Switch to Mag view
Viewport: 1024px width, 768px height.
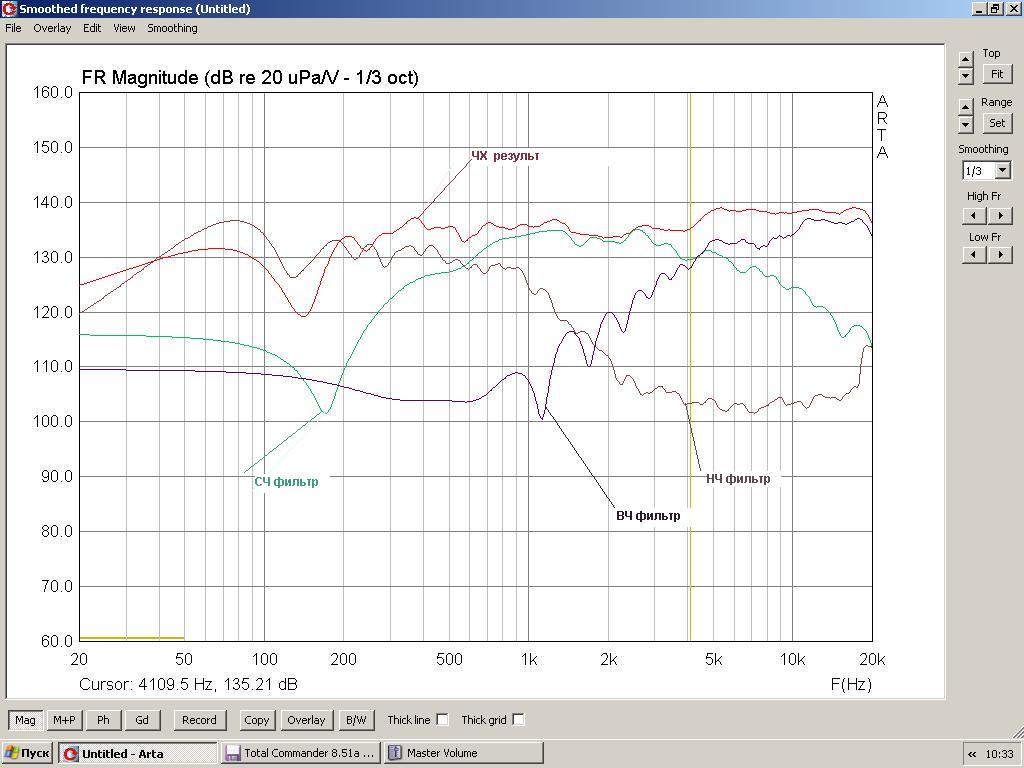coord(25,720)
